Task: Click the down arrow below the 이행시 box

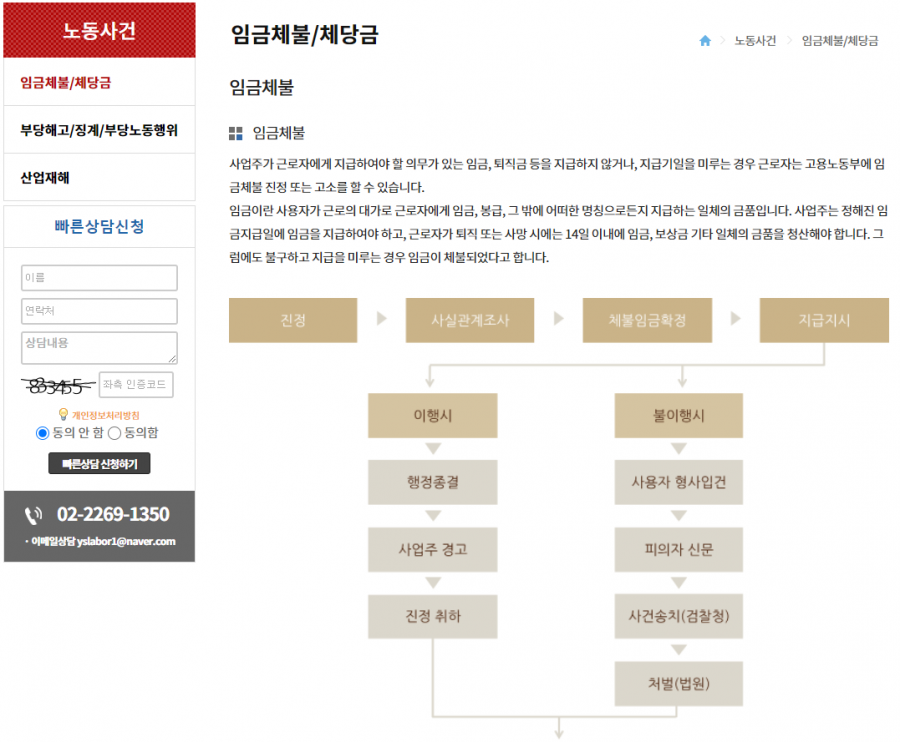Action: click(x=432, y=447)
